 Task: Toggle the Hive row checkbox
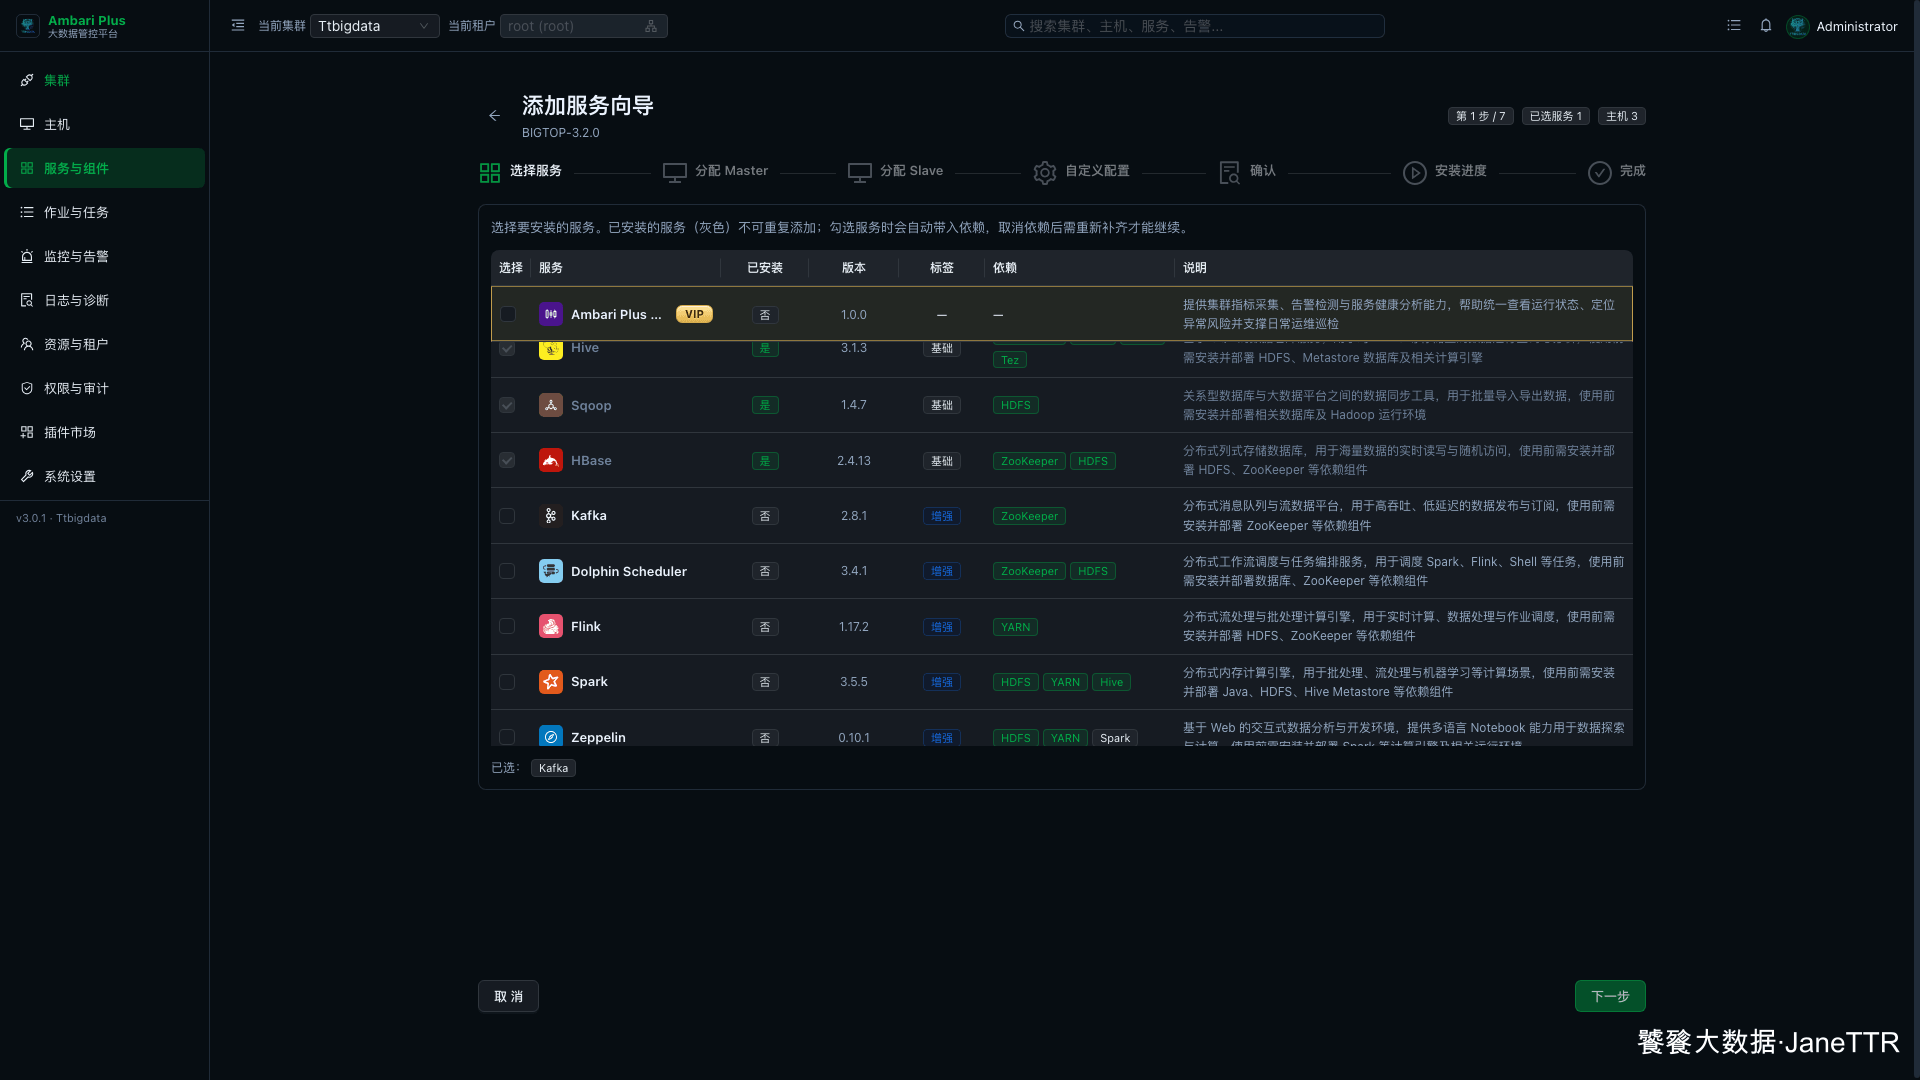[507, 348]
